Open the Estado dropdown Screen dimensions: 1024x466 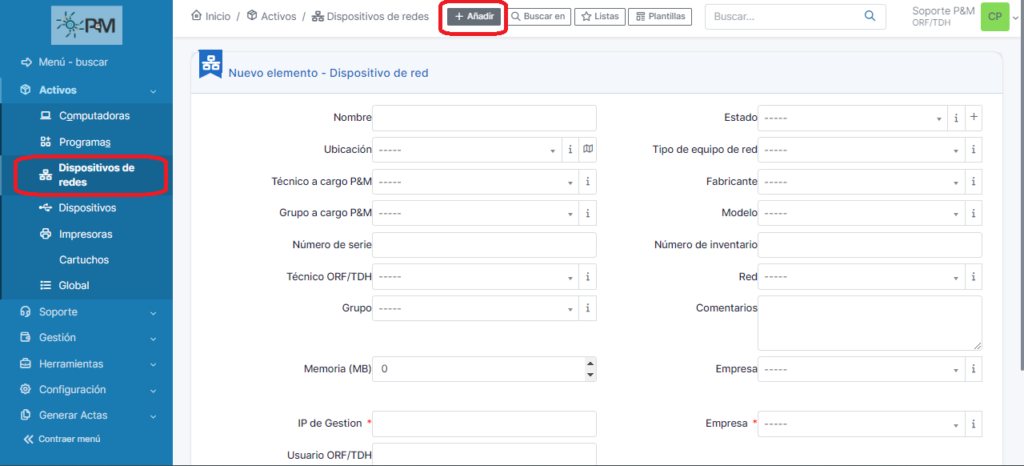coord(852,118)
